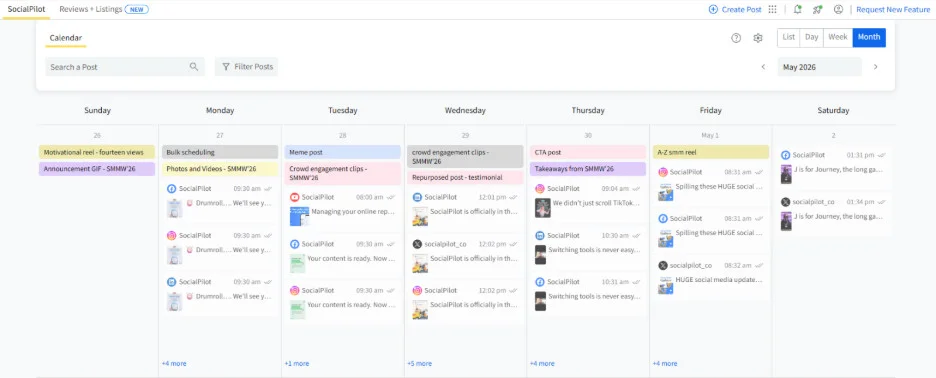Click Facebook icon on Saturday 01:31 post
Screen dimensions: 936x378
786,155
